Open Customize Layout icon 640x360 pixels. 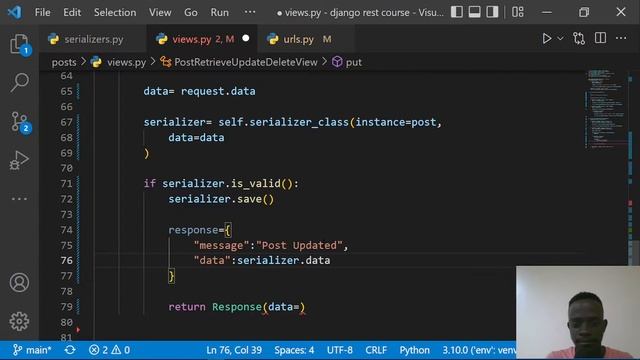(x=518, y=12)
